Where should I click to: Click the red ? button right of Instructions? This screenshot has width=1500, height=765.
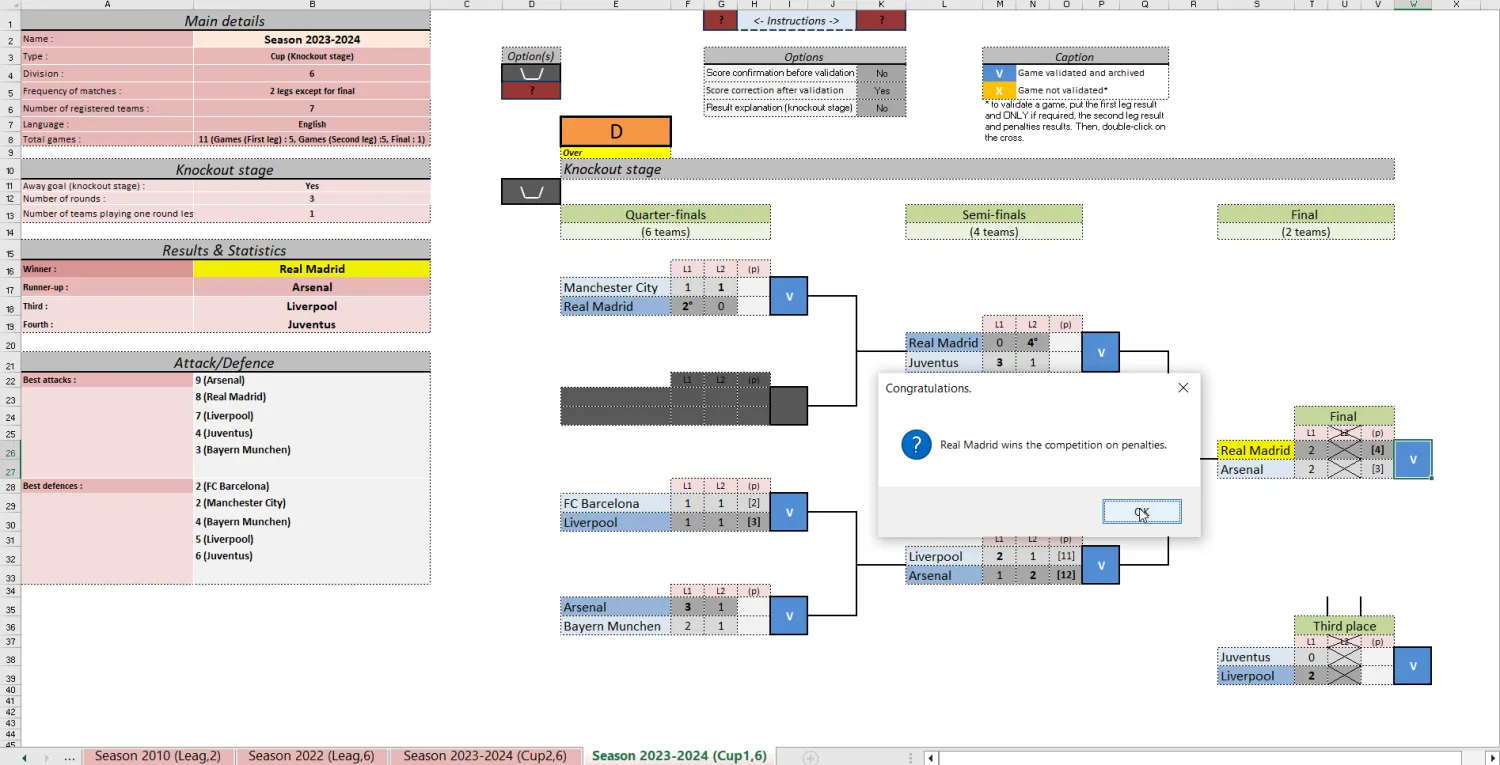pyautogui.click(x=881, y=20)
